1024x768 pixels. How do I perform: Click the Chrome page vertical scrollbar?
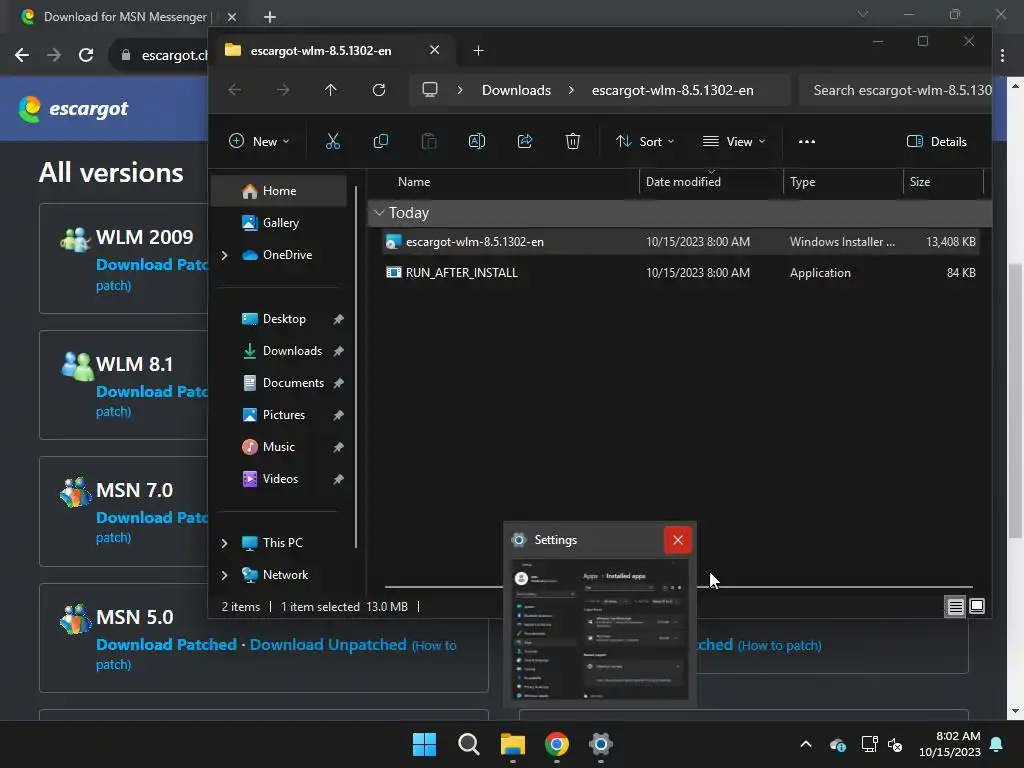pos(1014,400)
